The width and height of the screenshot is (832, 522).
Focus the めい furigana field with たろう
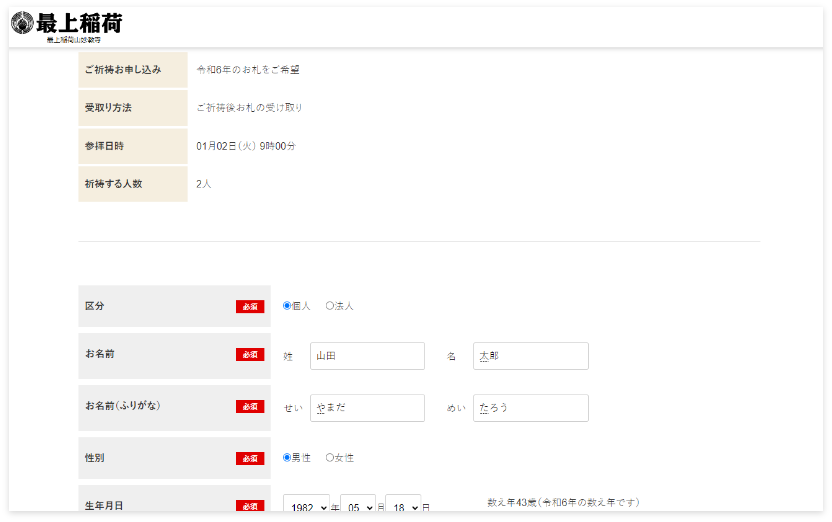pos(530,408)
